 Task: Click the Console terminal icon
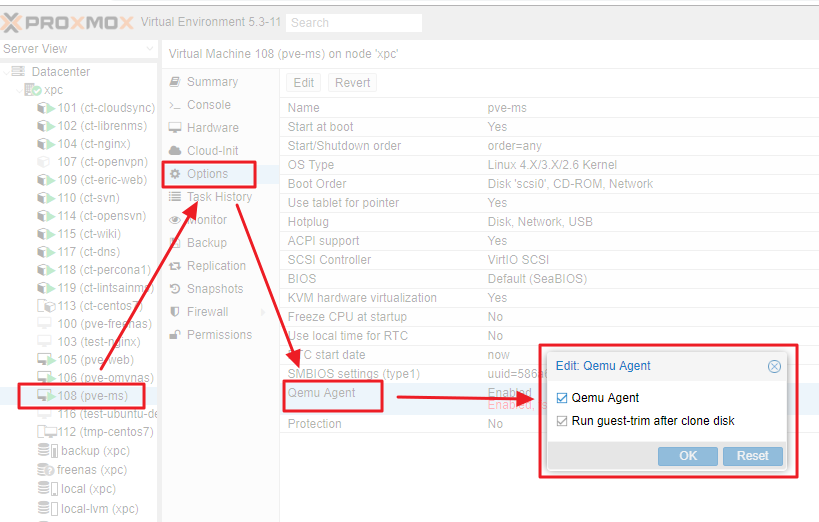pos(175,105)
